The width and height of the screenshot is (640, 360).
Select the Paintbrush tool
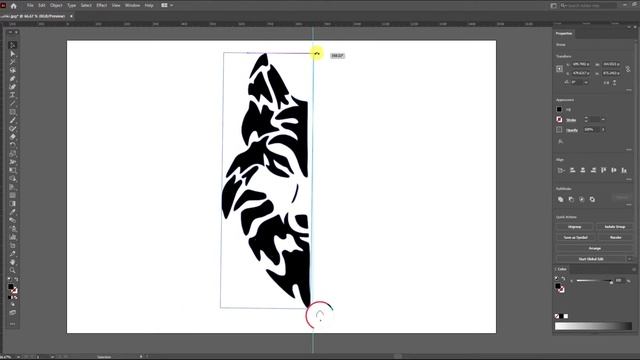pyautogui.click(x=13, y=120)
